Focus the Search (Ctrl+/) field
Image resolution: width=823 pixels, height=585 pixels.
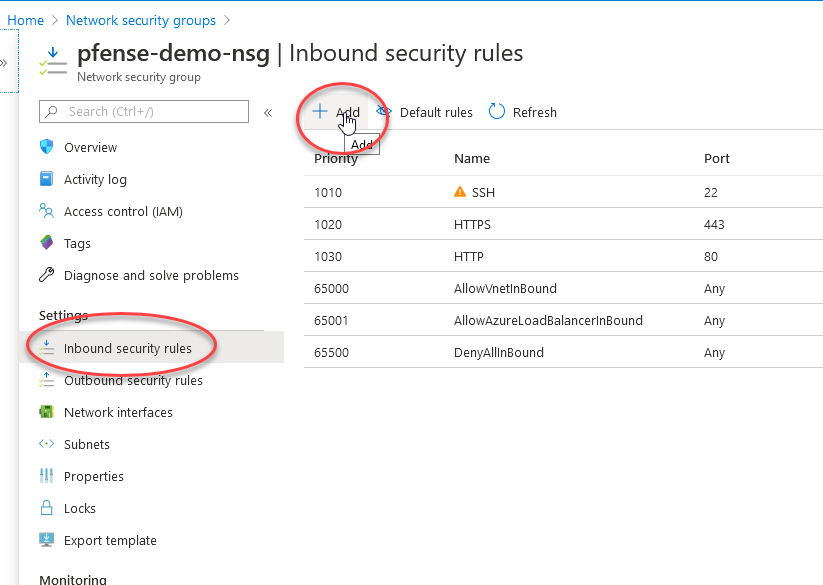[144, 112]
